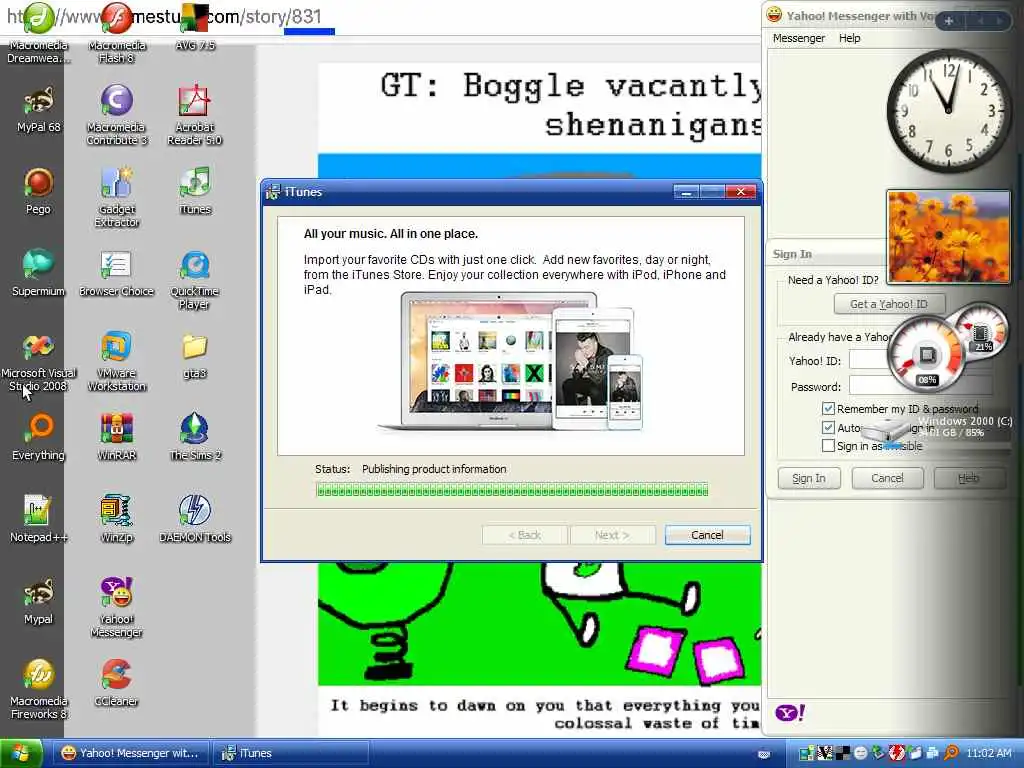The width and height of the screenshot is (1024, 768).
Task: Enable Sign in as invisible checkbox
Action: [x=828, y=446]
